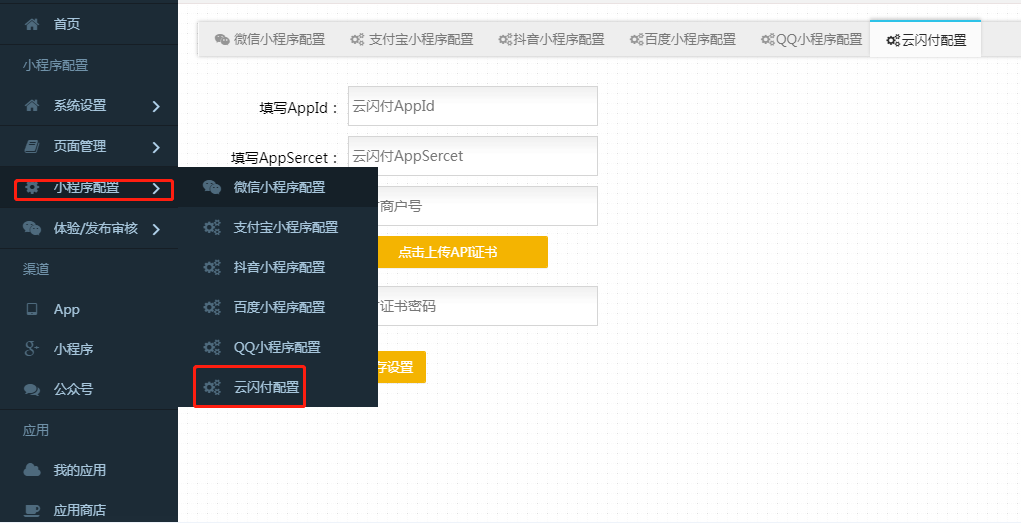Open 我的应用 in sidebar
This screenshot has height=523, width=1021.
(89, 470)
